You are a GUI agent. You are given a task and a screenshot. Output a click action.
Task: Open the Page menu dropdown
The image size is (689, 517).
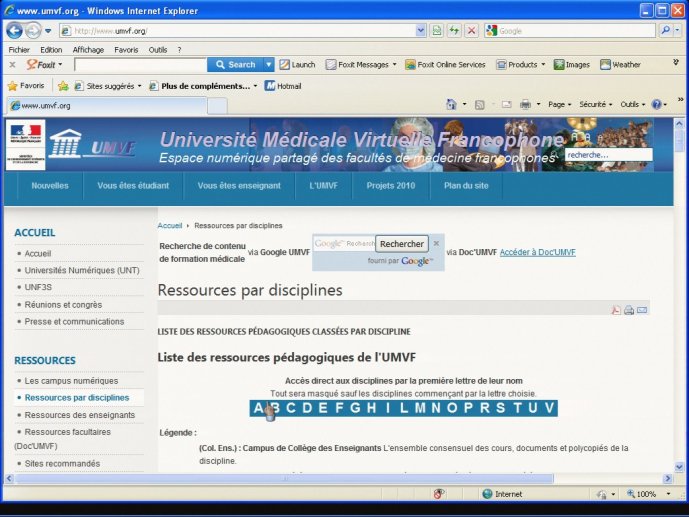point(559,105)
